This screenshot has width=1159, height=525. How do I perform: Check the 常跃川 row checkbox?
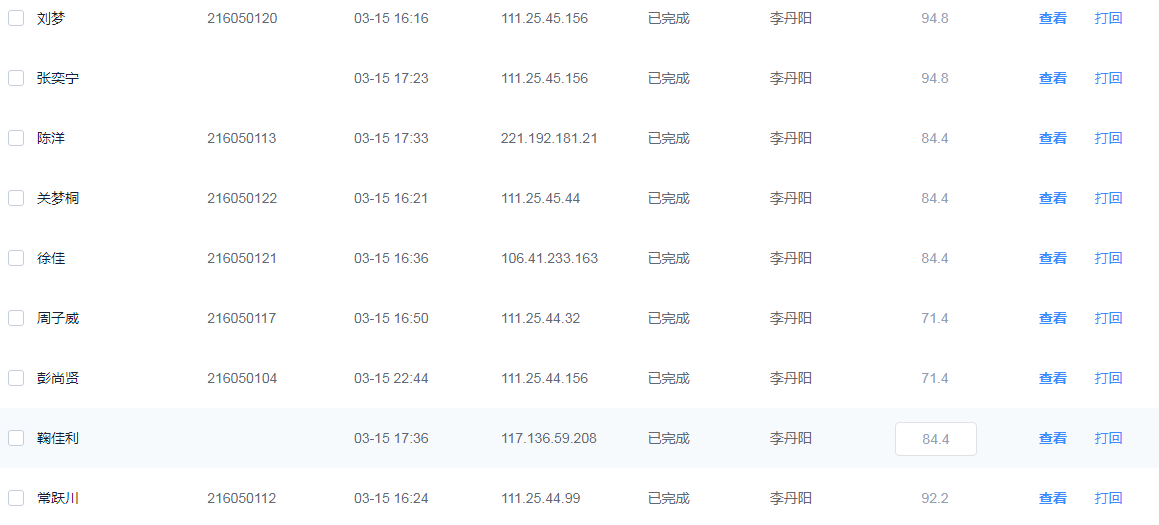pyautogui.click(x=16, y=498)
